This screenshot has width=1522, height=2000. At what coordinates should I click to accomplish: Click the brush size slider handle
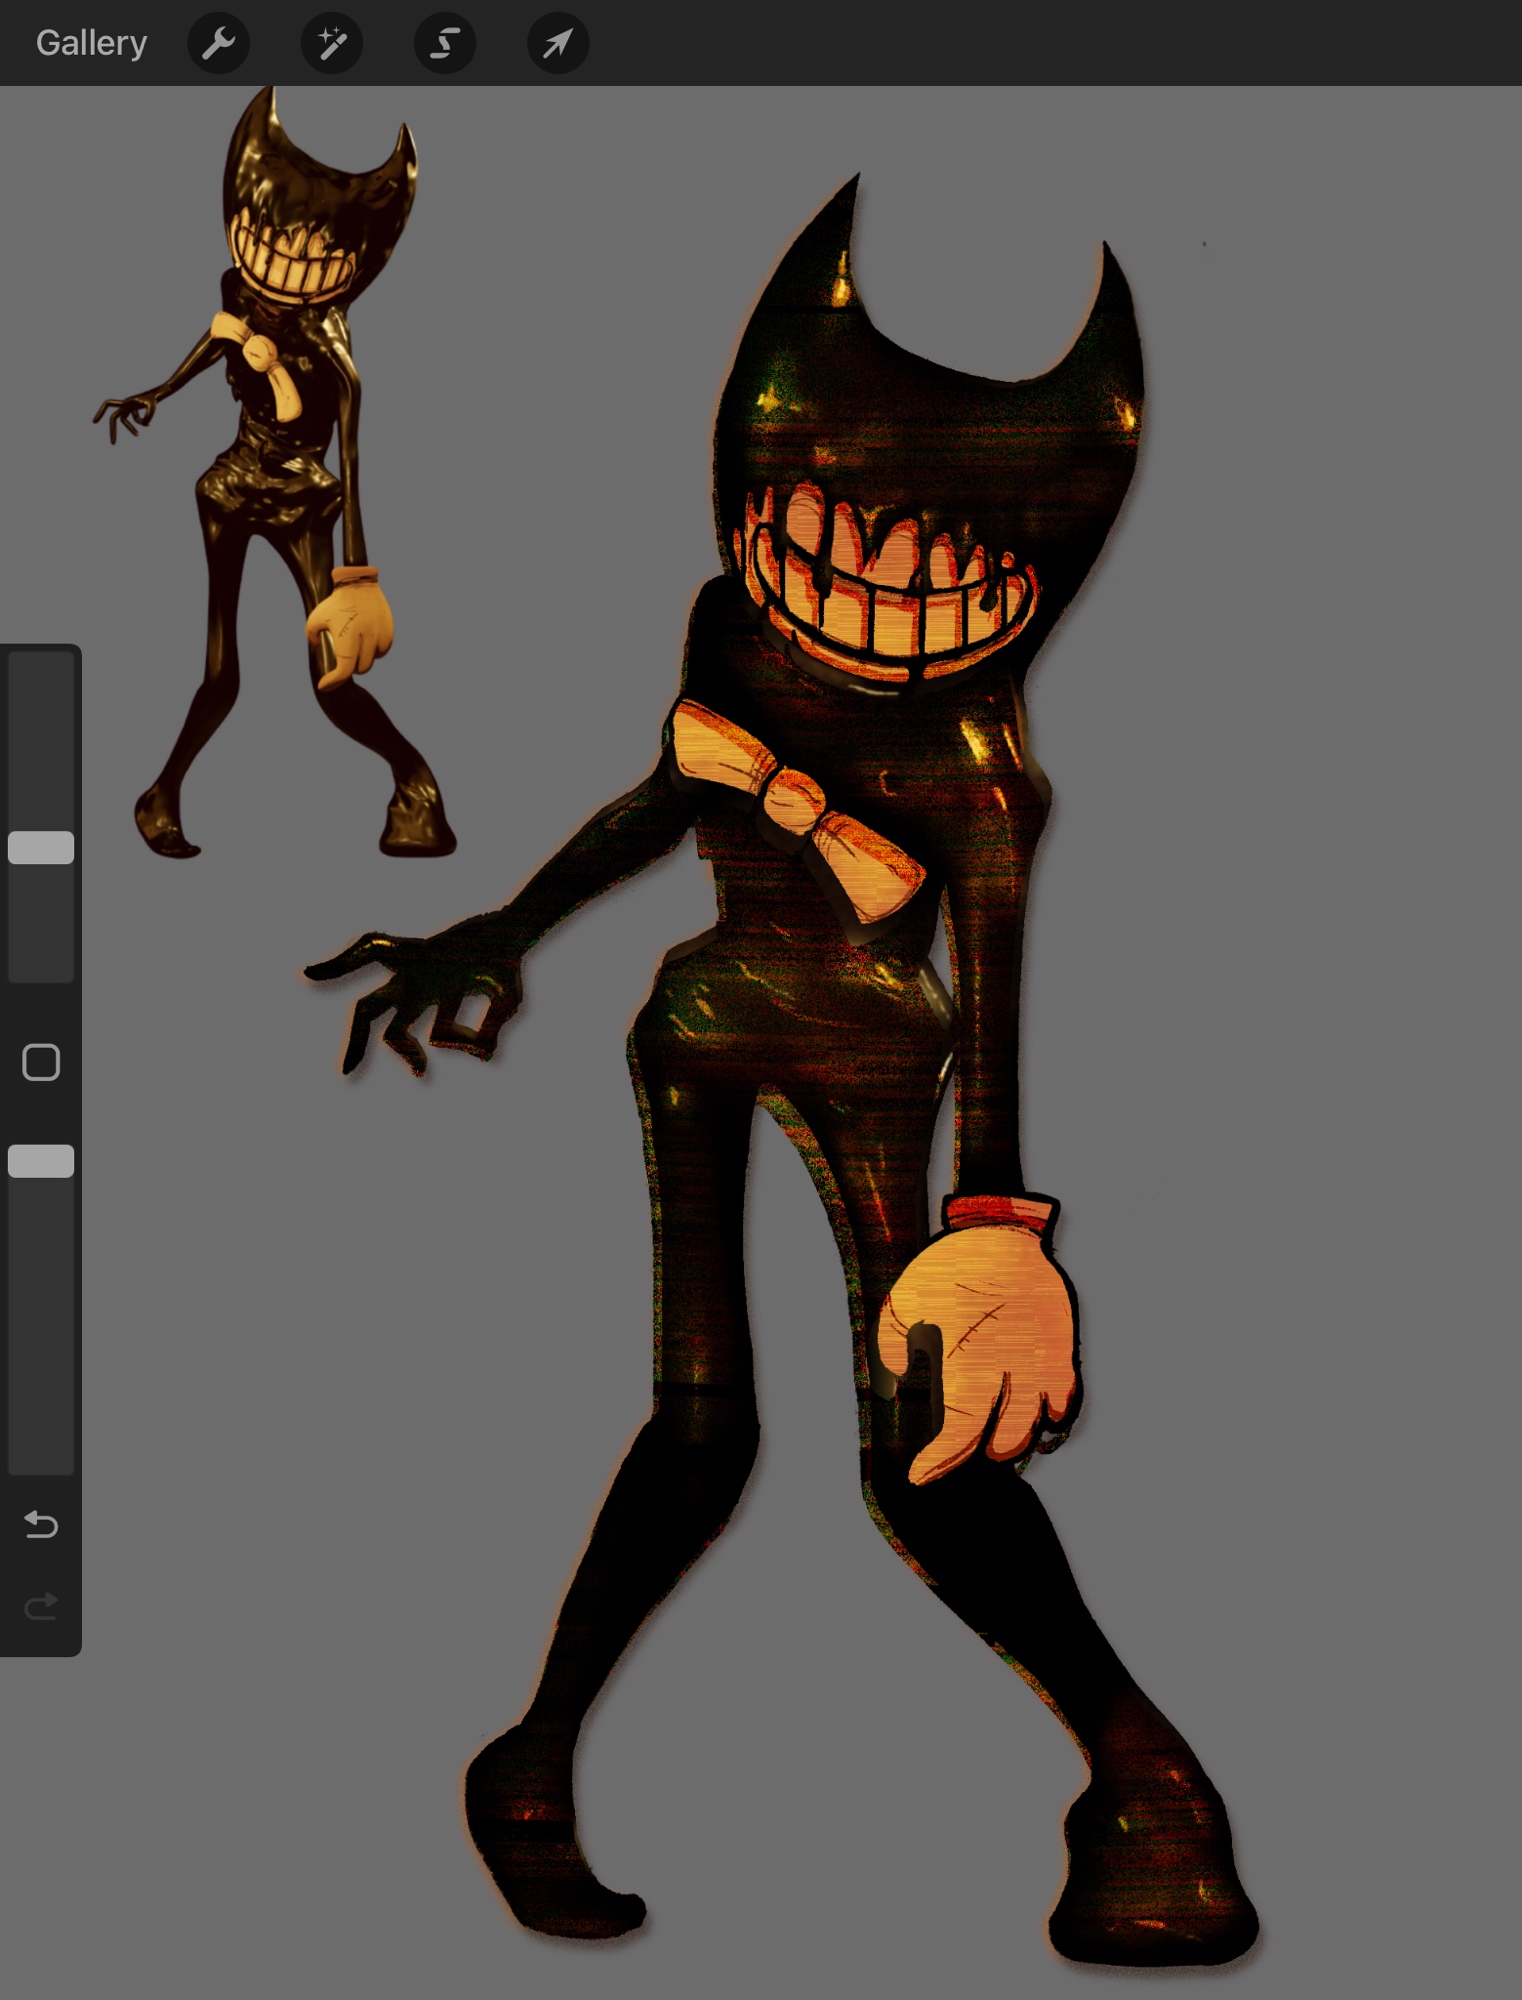tap(41, 847)
